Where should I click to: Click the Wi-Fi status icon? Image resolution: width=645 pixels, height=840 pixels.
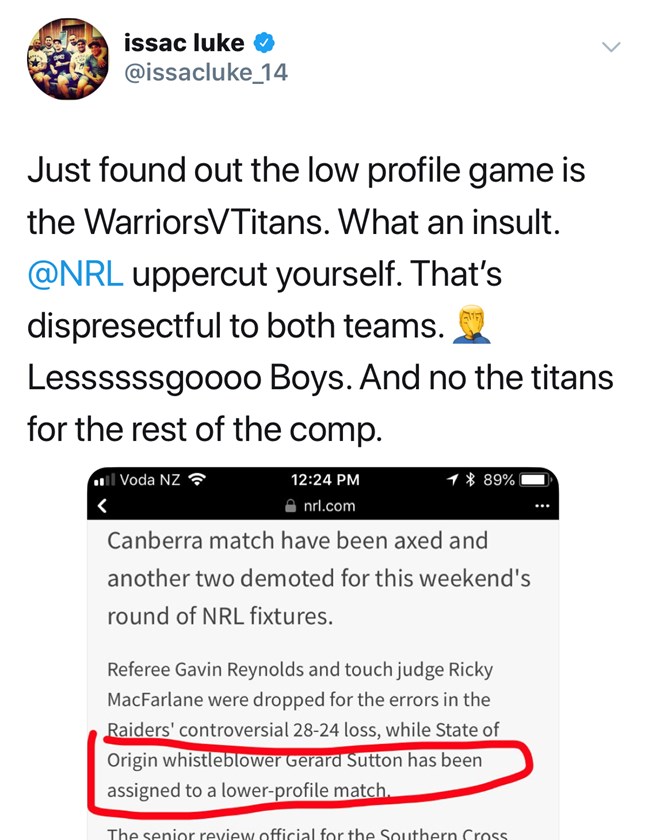[x=196, y=479]
